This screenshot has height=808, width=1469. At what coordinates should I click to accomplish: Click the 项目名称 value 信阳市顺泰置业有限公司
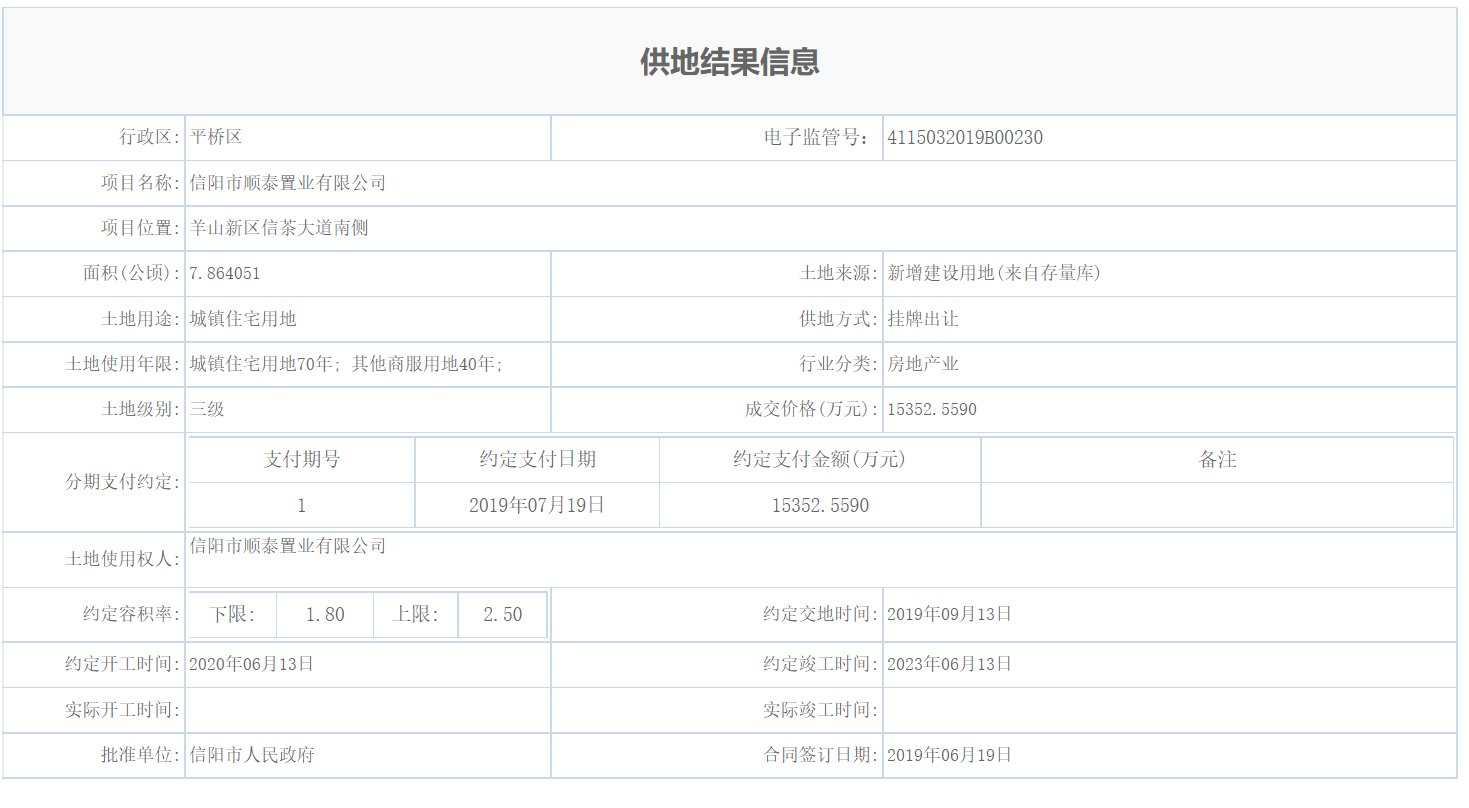point(288,183)
